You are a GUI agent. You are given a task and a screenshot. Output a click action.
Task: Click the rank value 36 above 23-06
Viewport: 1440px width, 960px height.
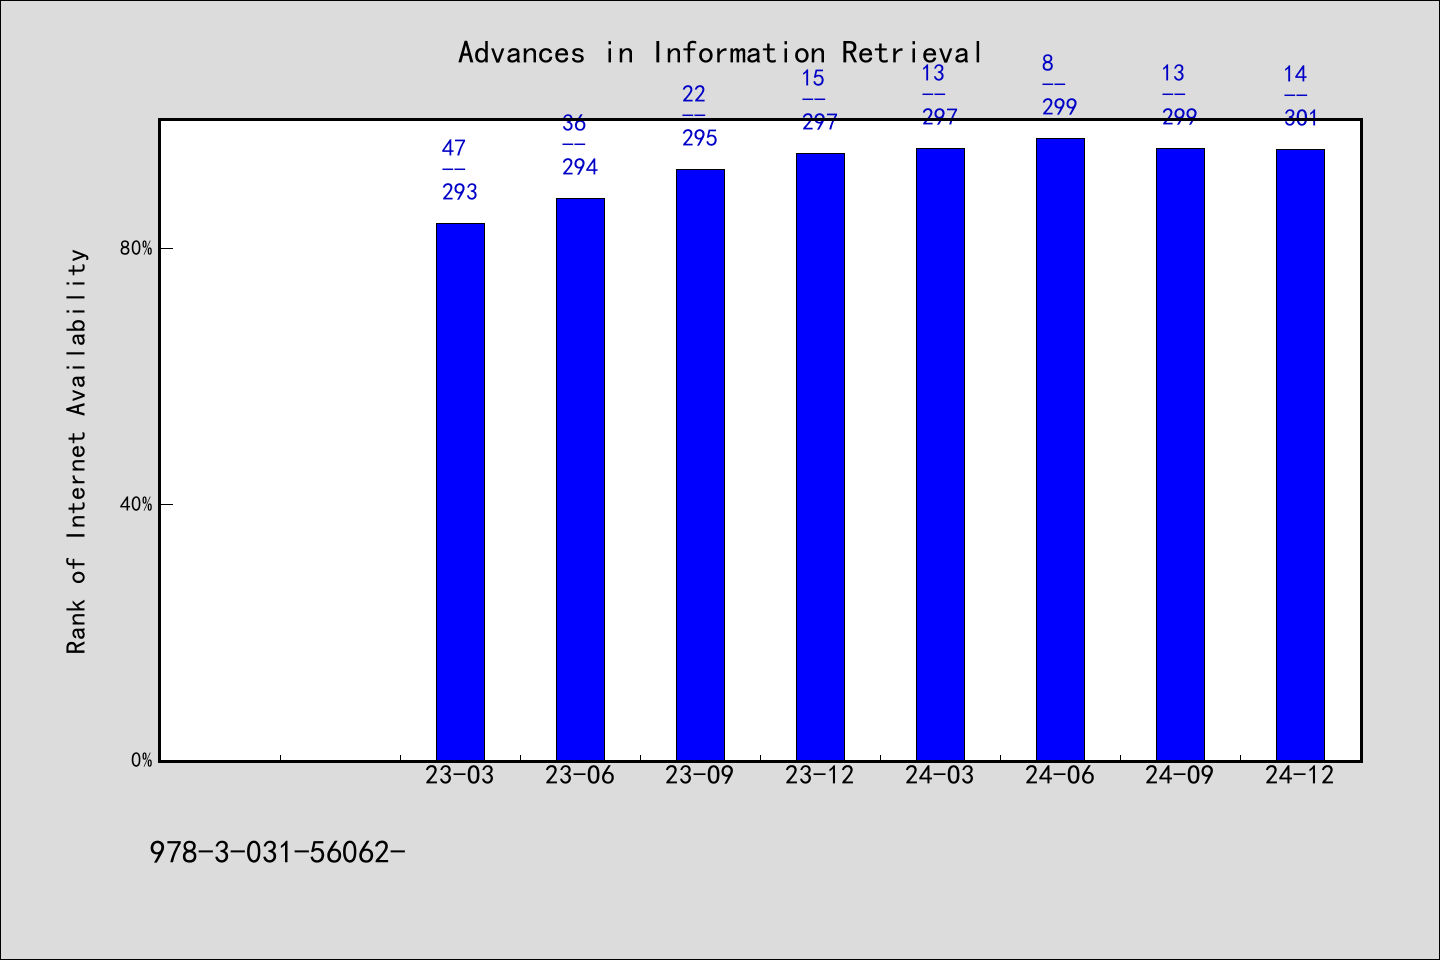(x=574, y=123)
